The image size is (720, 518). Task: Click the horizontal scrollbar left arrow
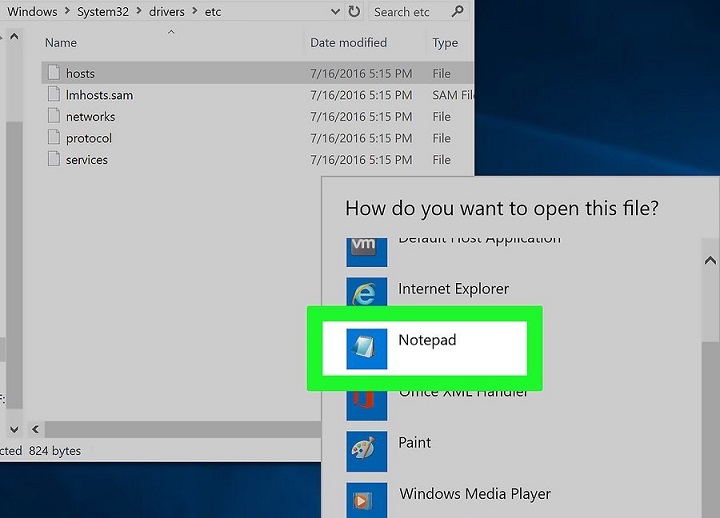[35, 429]
